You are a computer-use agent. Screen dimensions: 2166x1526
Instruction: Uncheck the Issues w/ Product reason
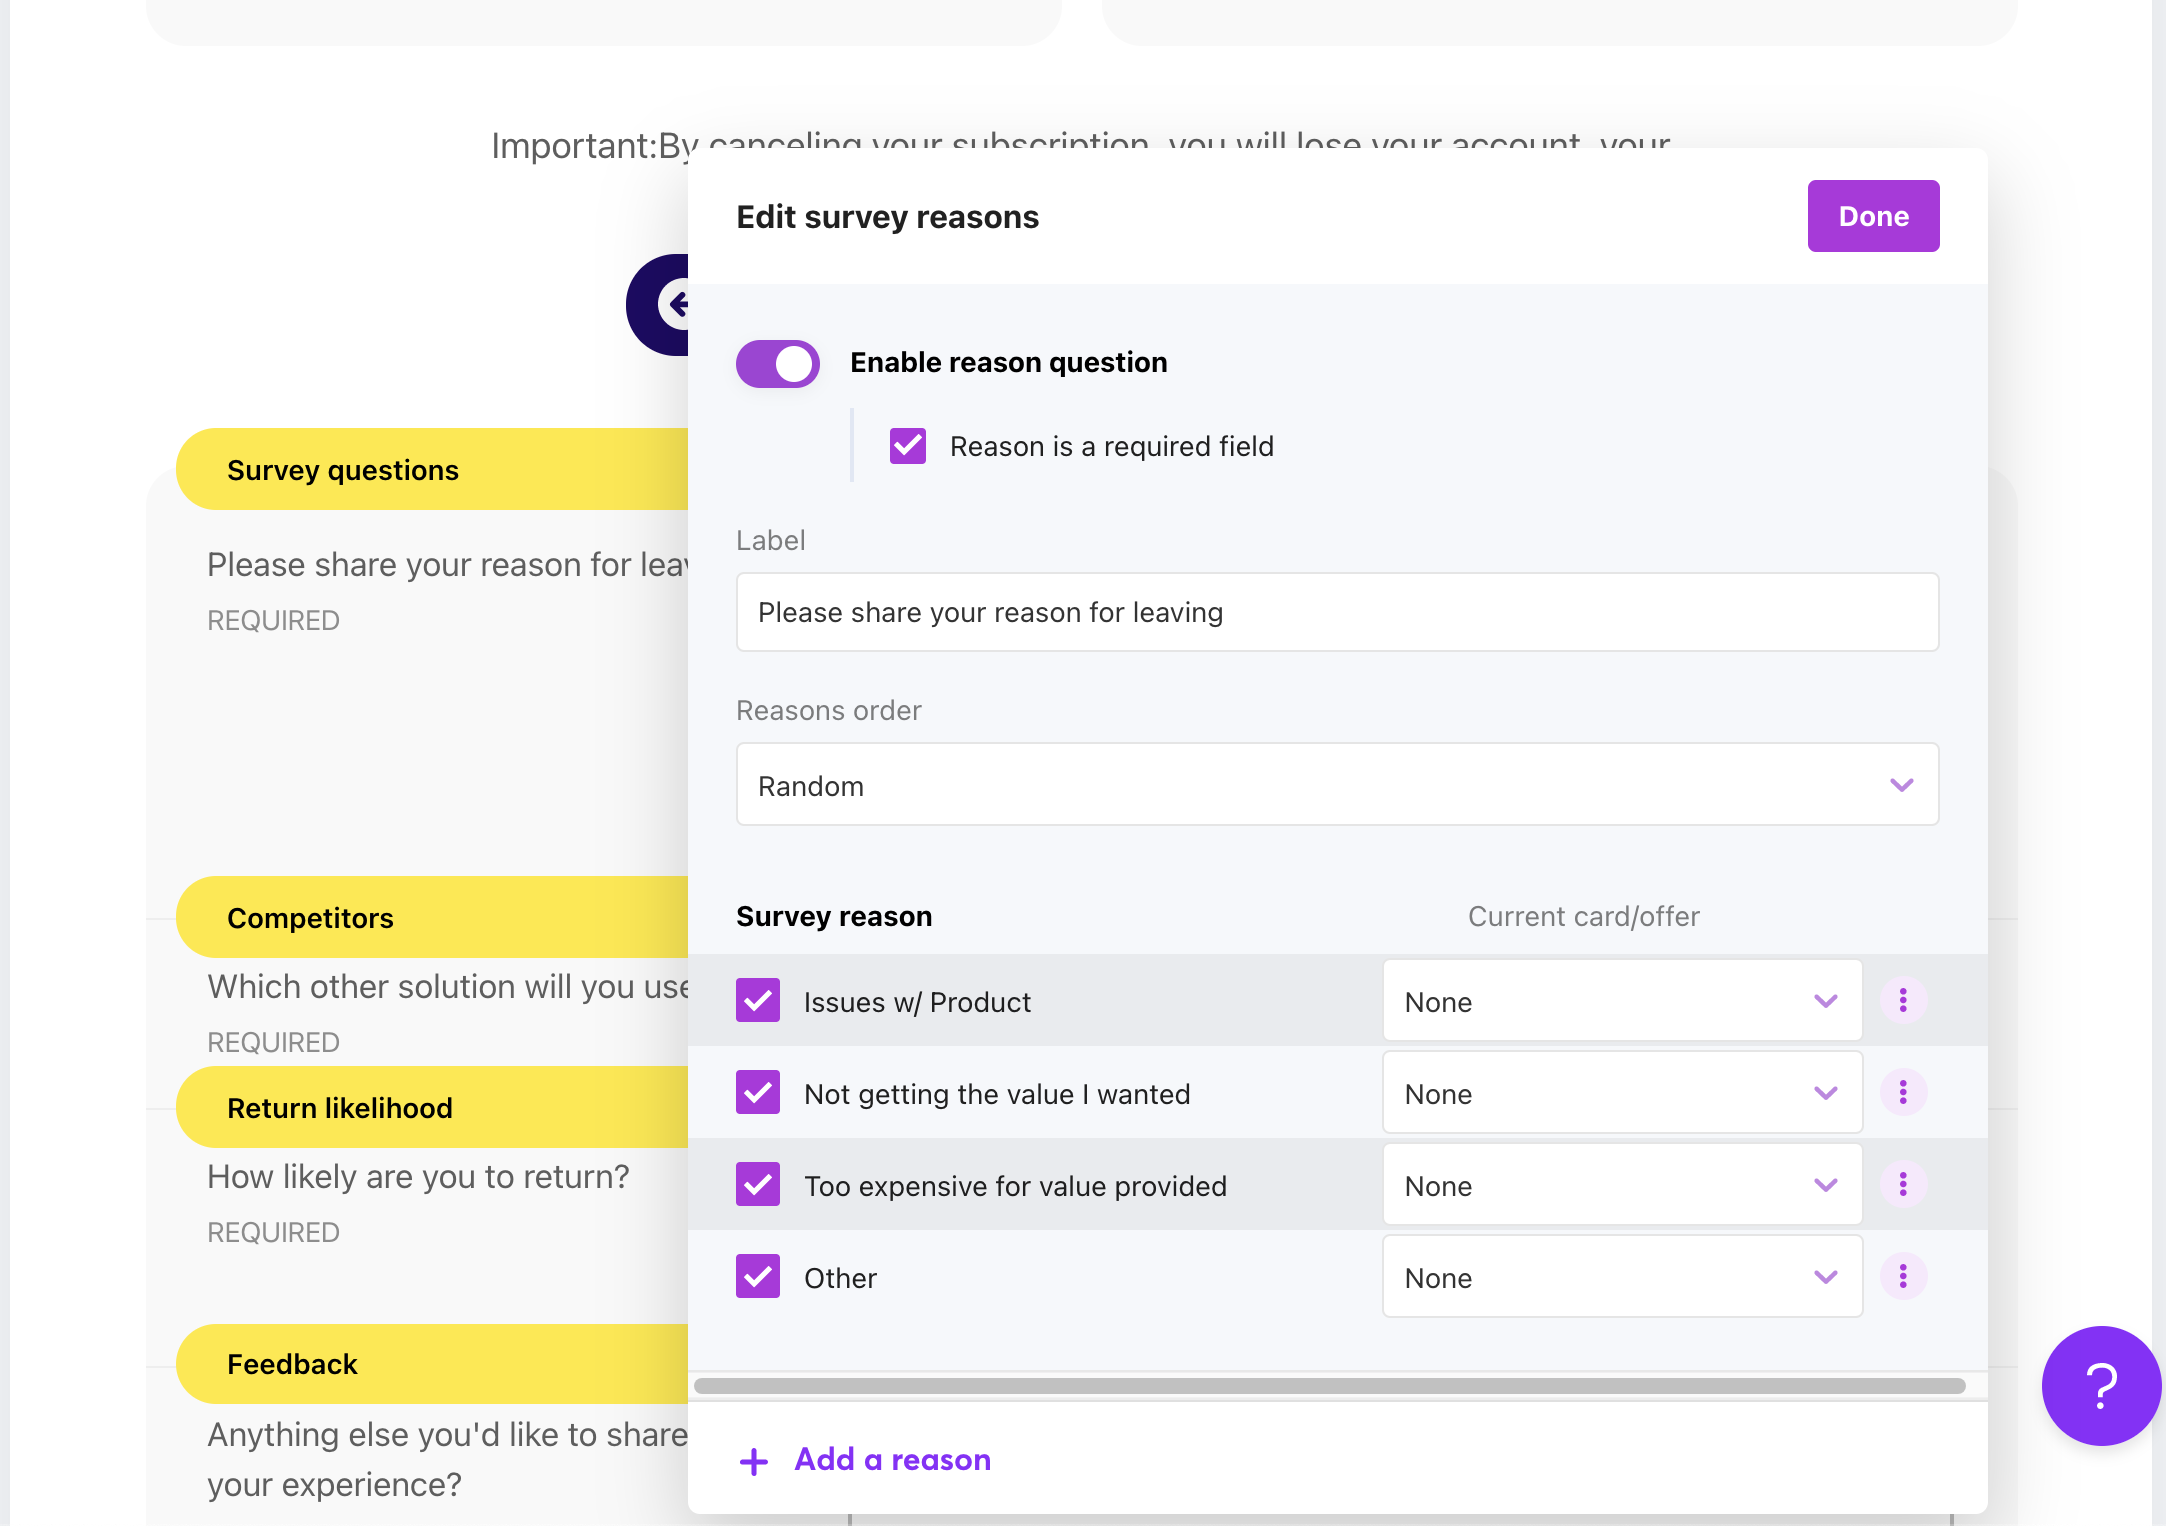pyautogui.click(x=758, y=1001)
